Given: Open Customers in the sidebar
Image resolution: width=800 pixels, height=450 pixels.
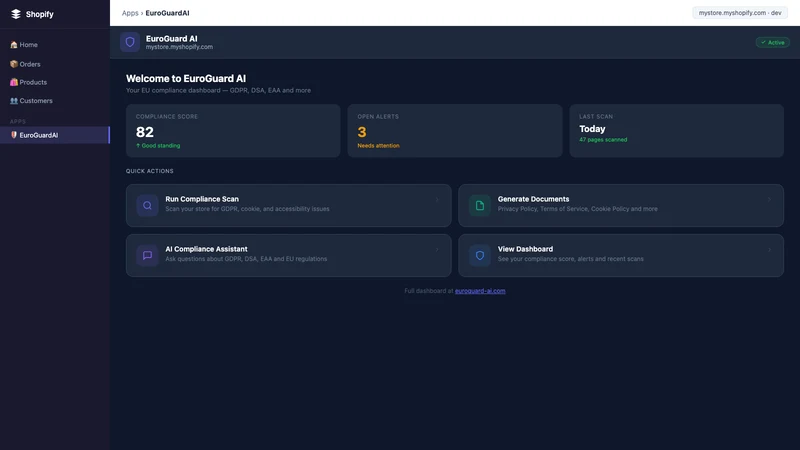Looking at the screenshot, I should pyautogui.click(x=55, y=101).
